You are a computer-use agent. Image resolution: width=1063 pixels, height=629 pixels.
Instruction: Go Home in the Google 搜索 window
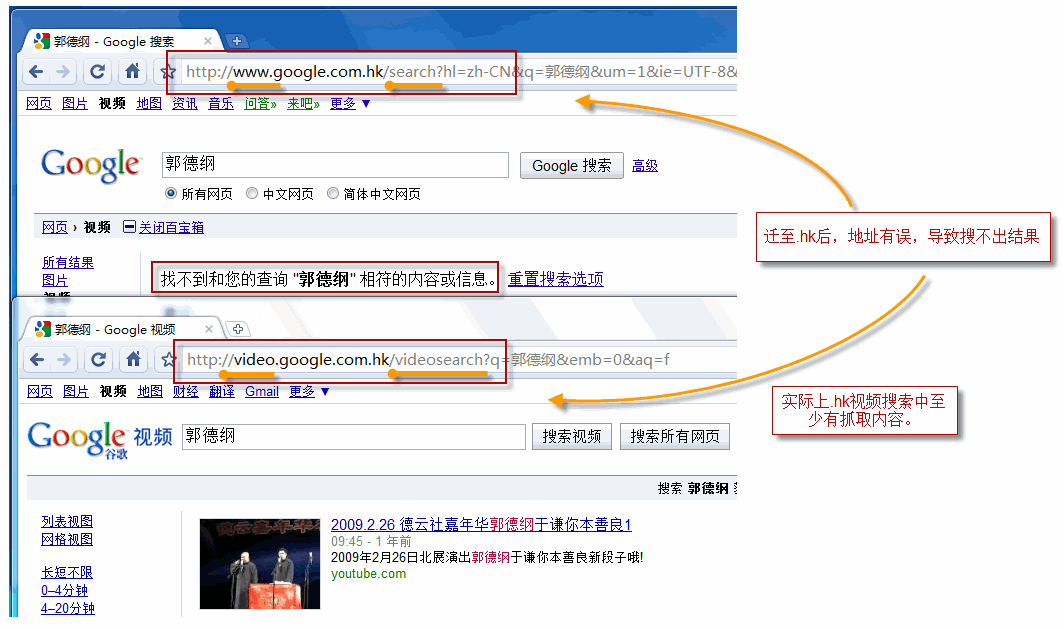tap(132, 70)
